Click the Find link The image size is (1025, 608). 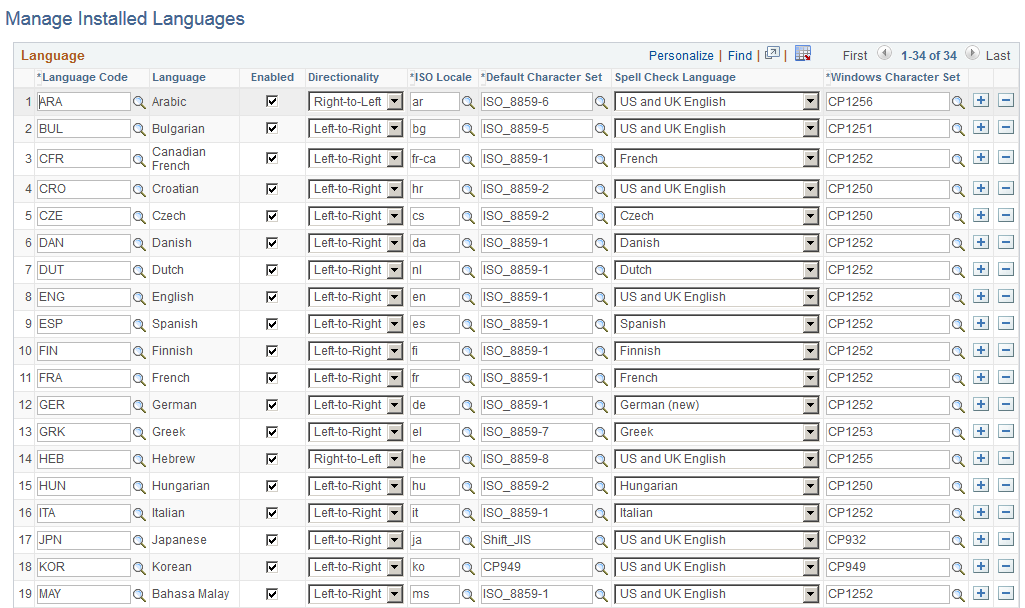[x=740, y=56]
